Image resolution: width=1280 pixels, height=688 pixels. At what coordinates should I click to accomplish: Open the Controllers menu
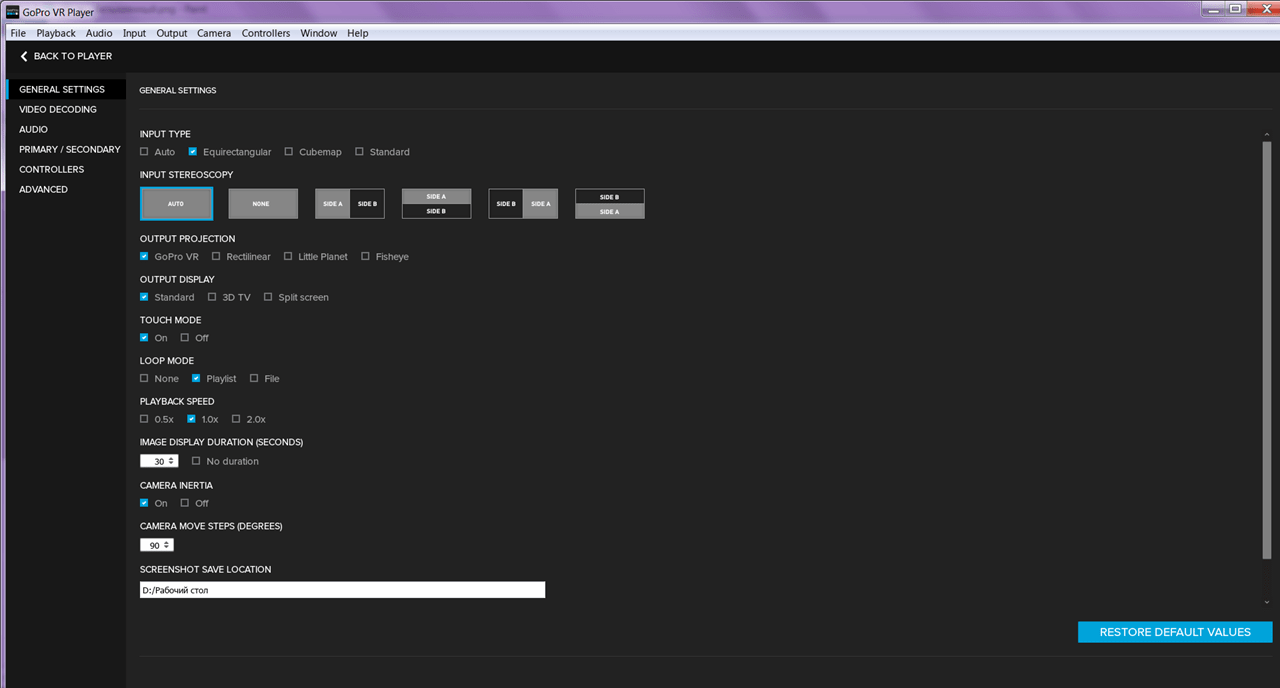tap(266, 33)
